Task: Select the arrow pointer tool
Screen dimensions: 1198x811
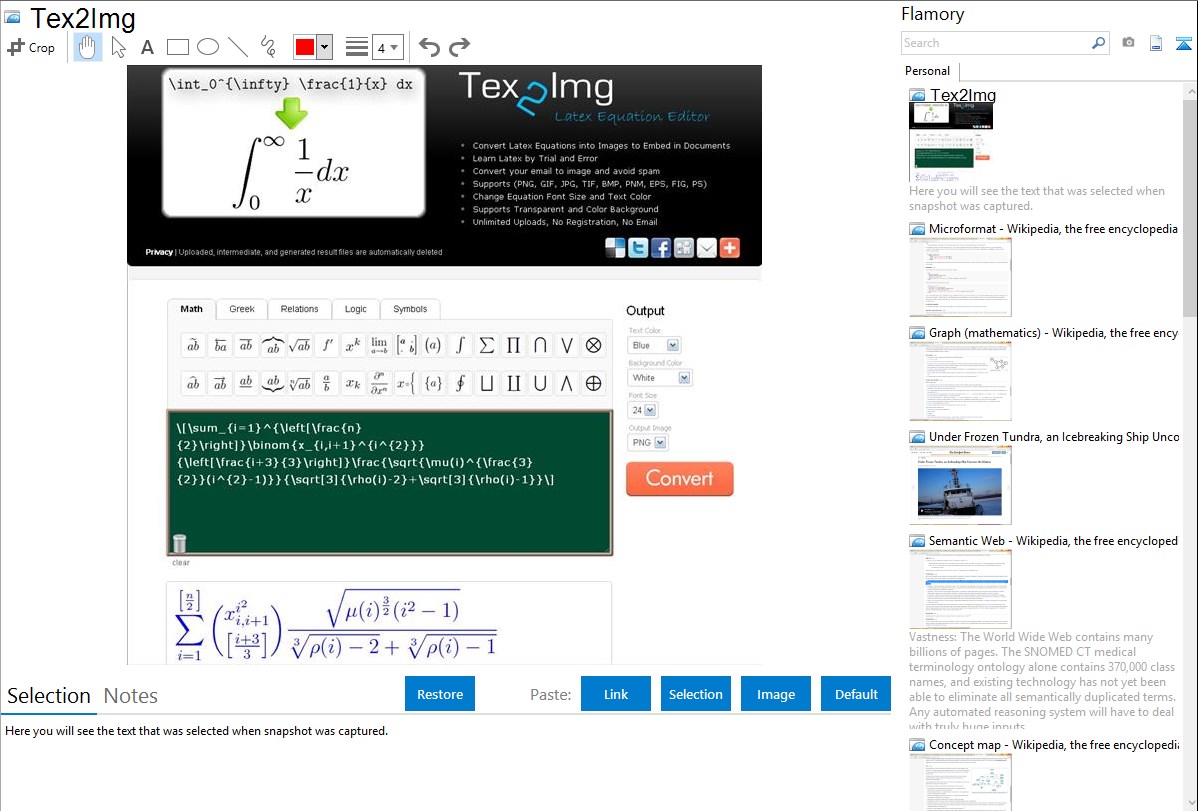Action: 119,47
